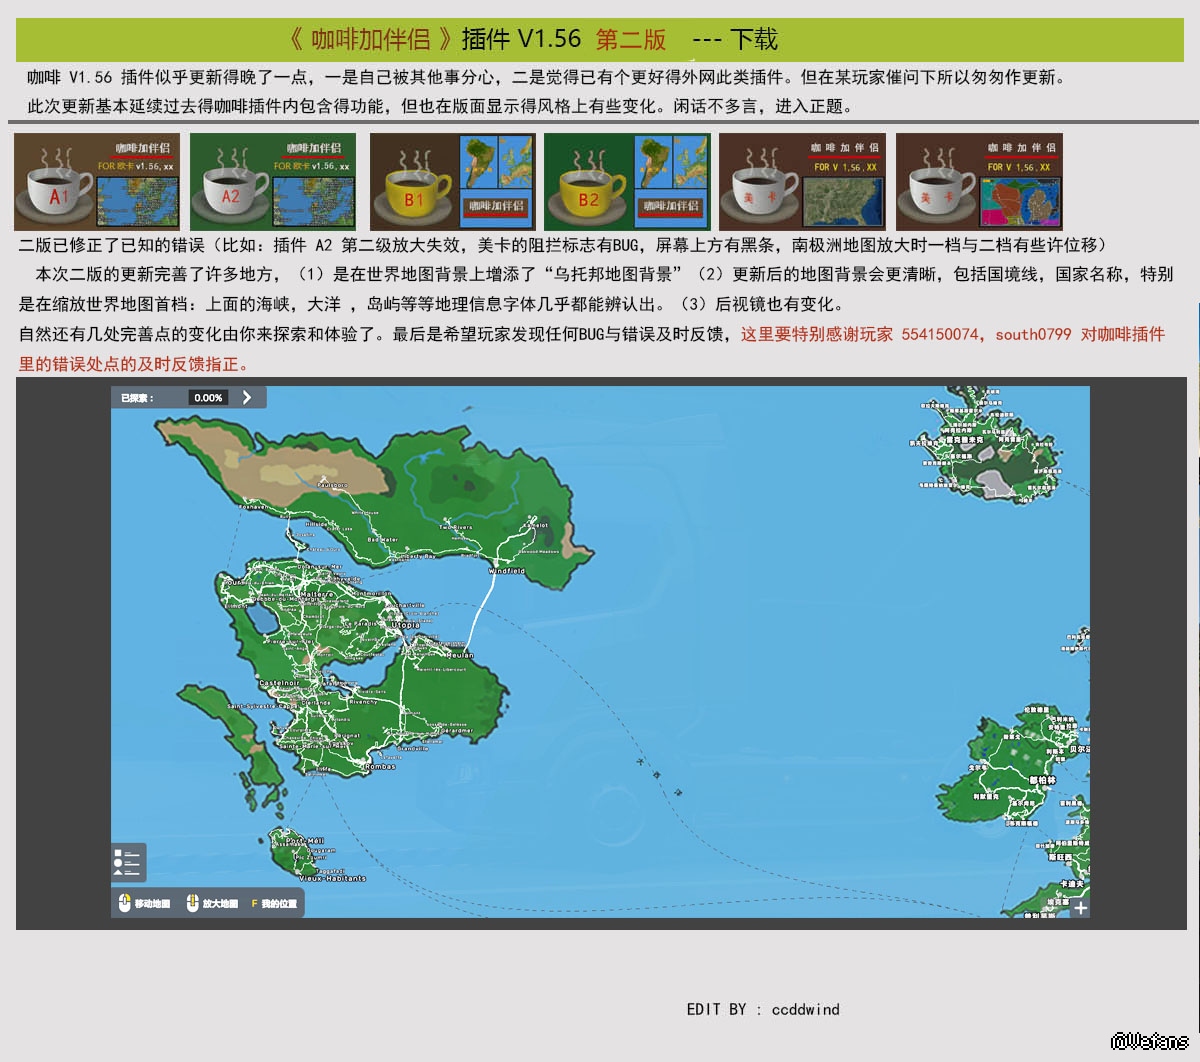1200x1062 pixels.
Task: Click the 下载 download text in header
Action: 754,40
